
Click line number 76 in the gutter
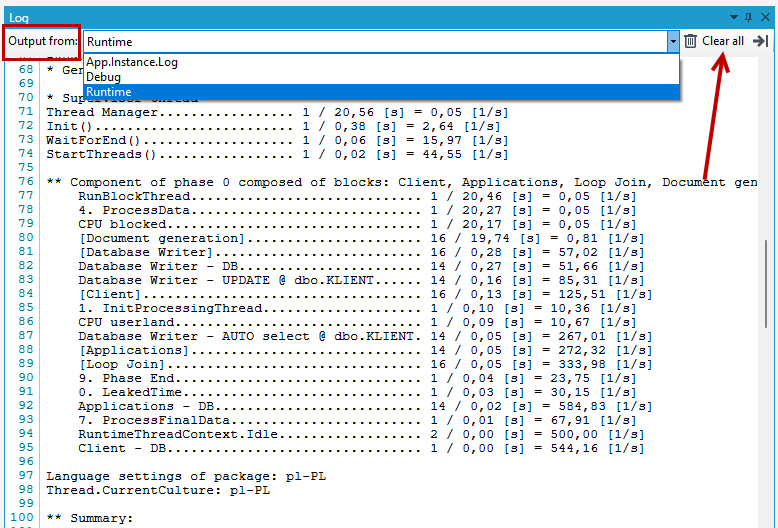click(26, 182)
